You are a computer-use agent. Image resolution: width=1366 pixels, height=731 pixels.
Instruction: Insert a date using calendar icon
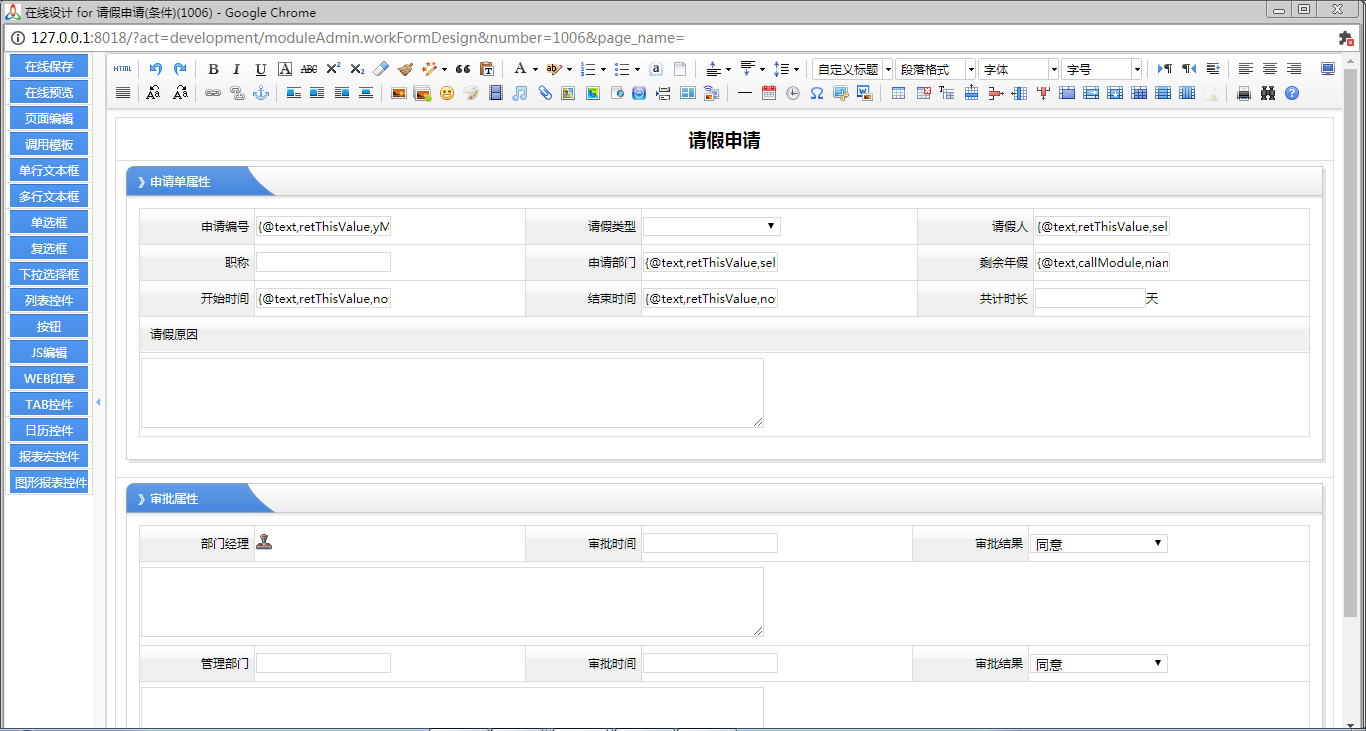[x=769, y=93]
